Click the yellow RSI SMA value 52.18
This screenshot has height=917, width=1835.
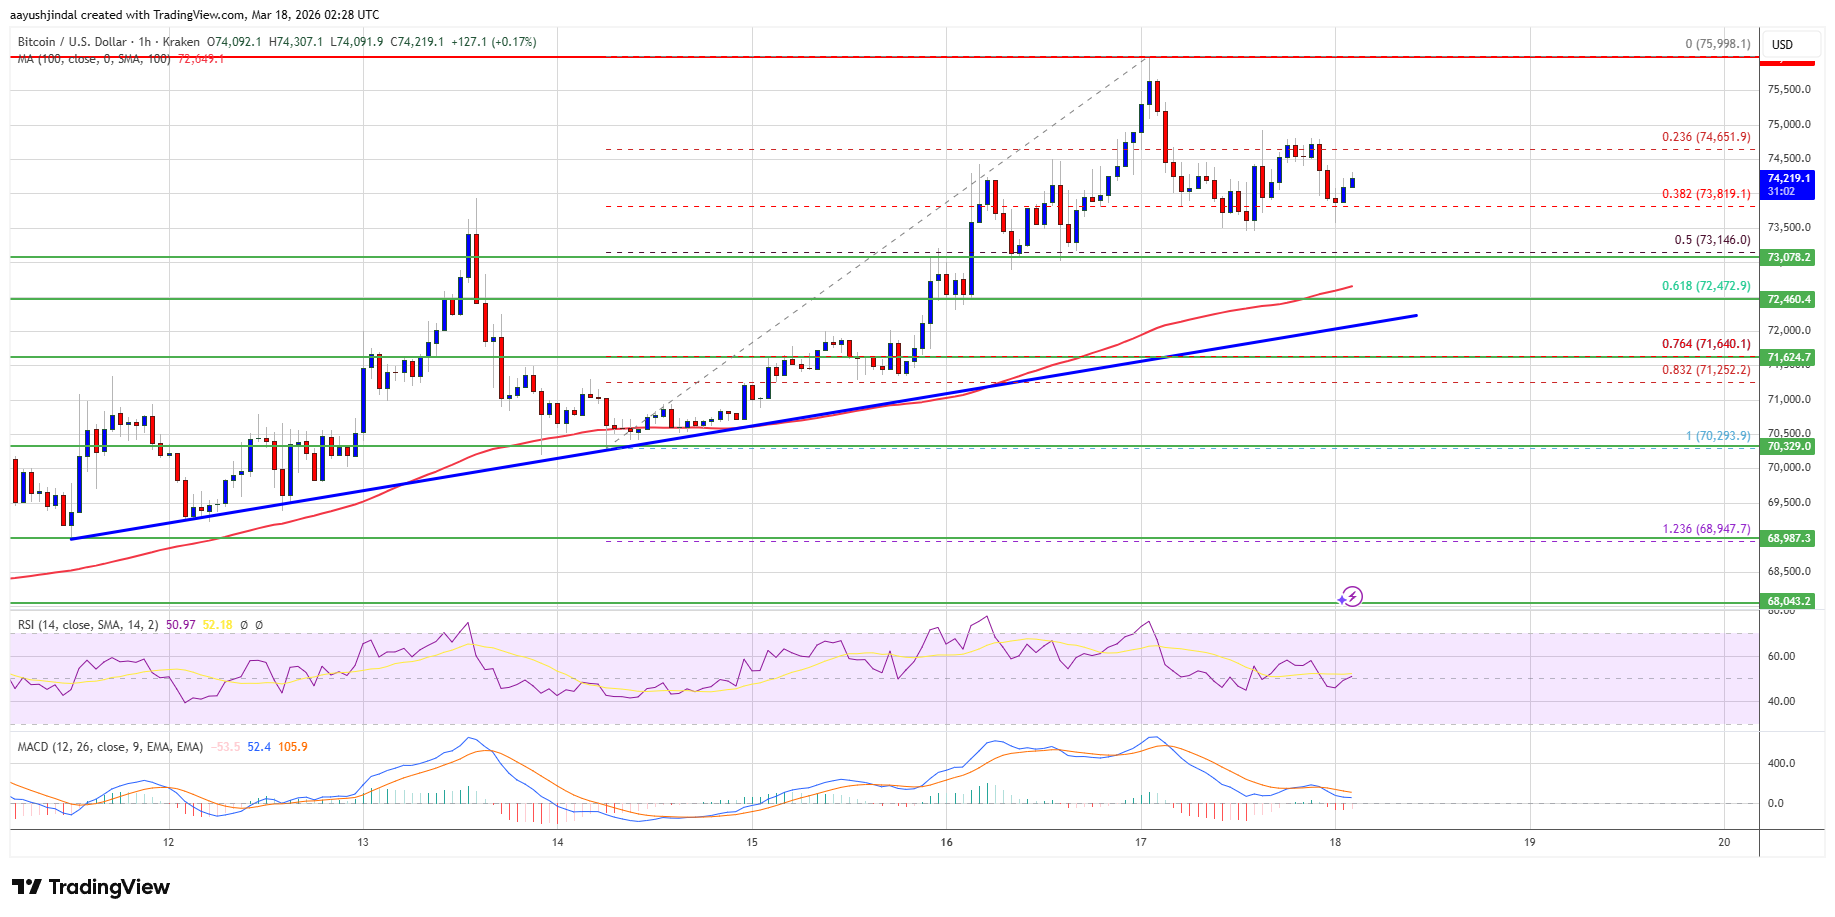pos(217,625)
